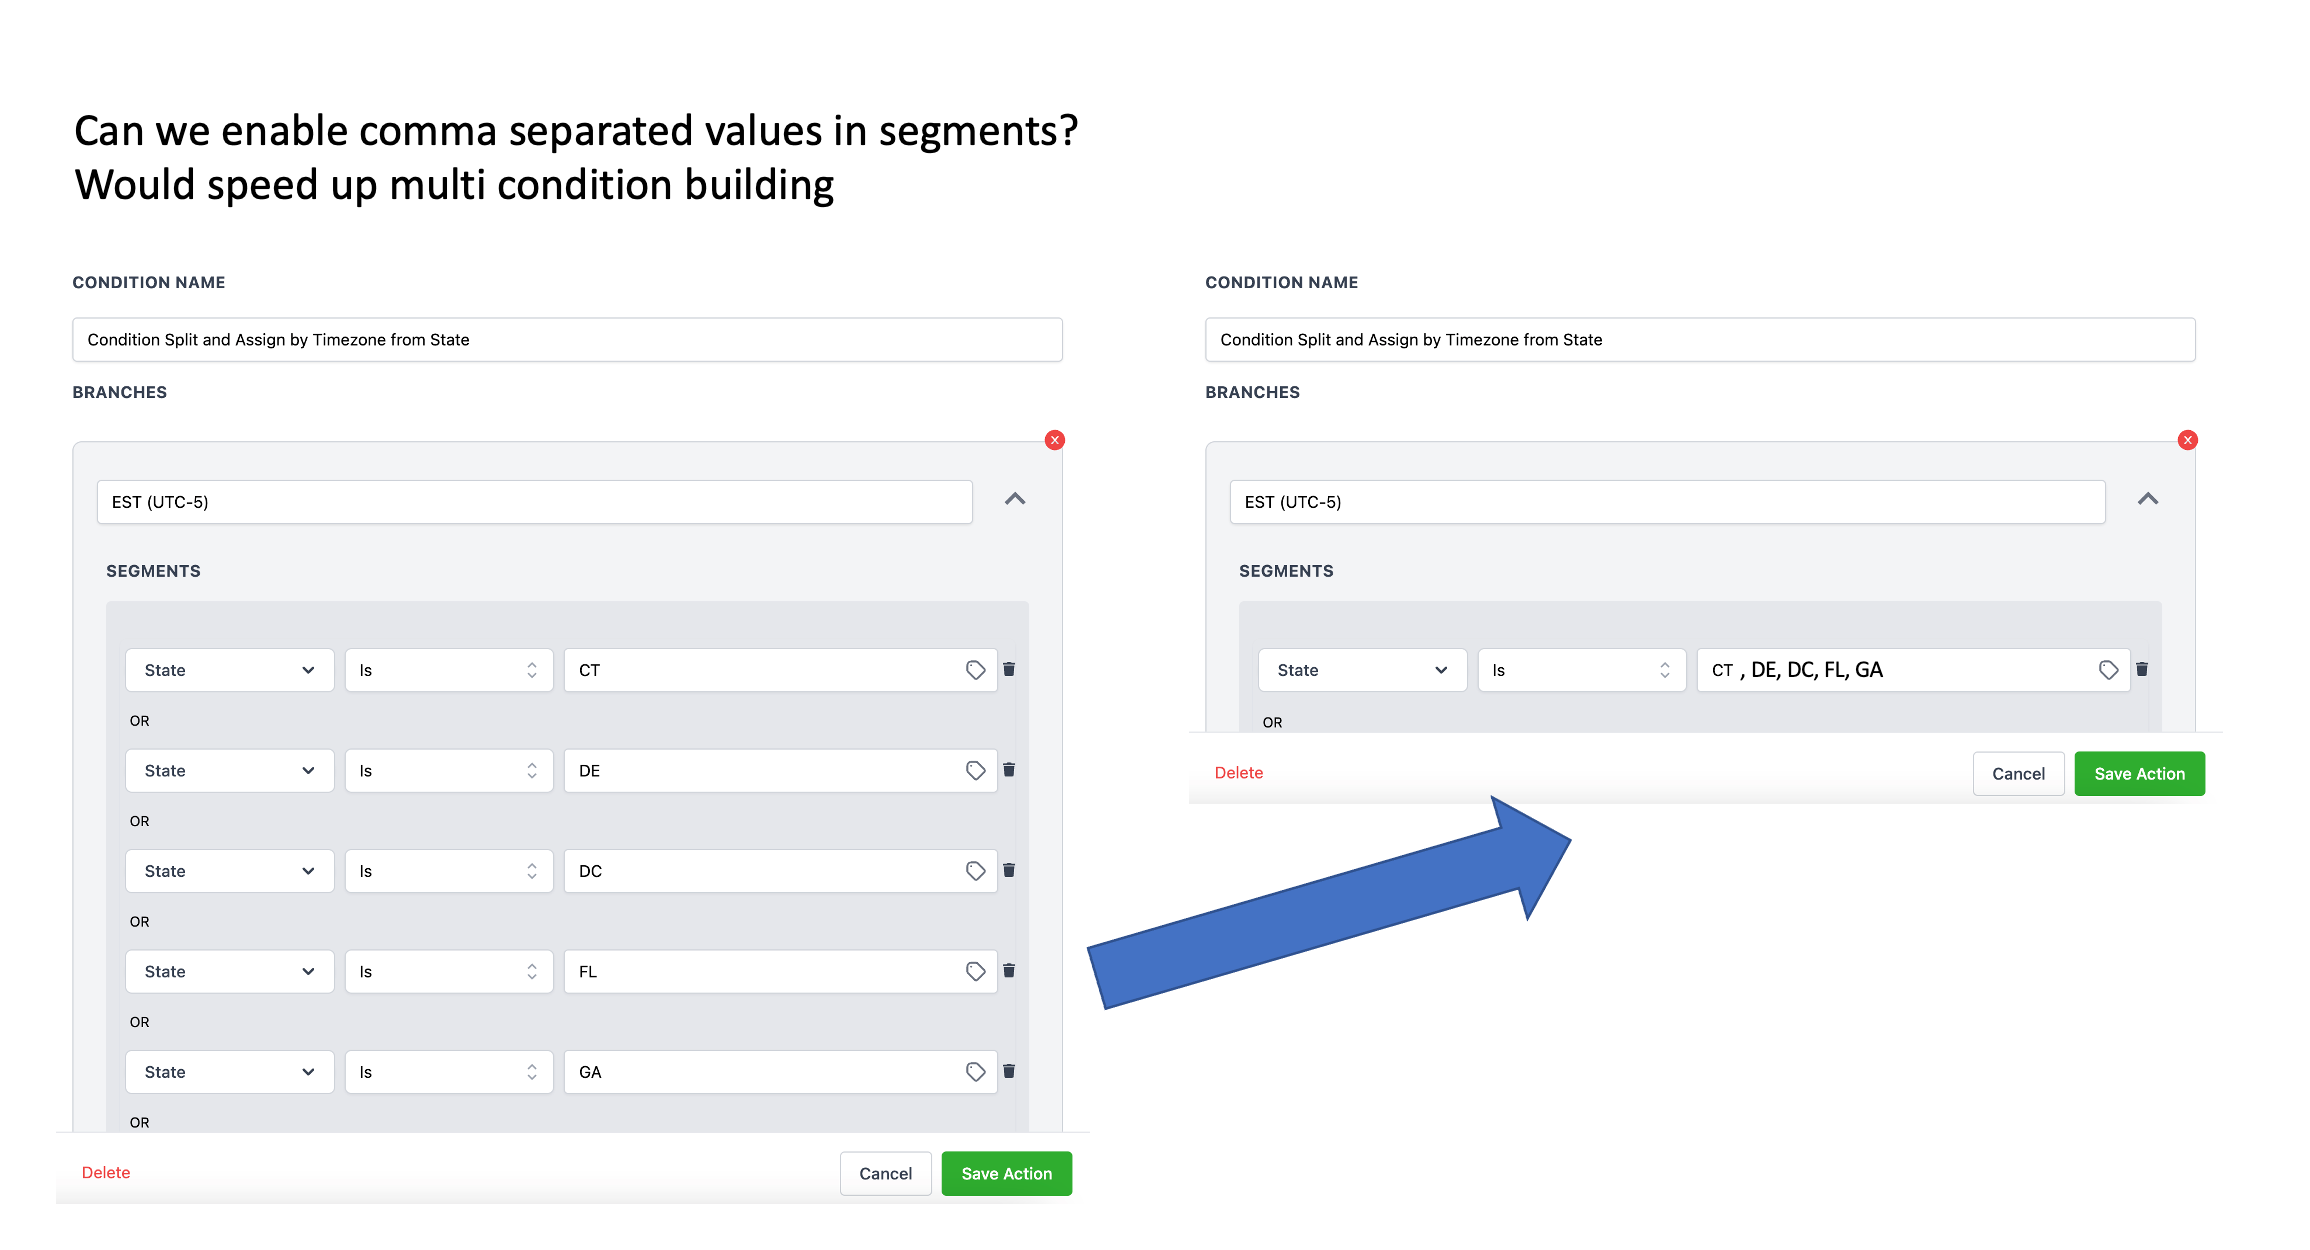
Task: Click the tag icon in the CT segment row
Action: [x=975, y=670]
